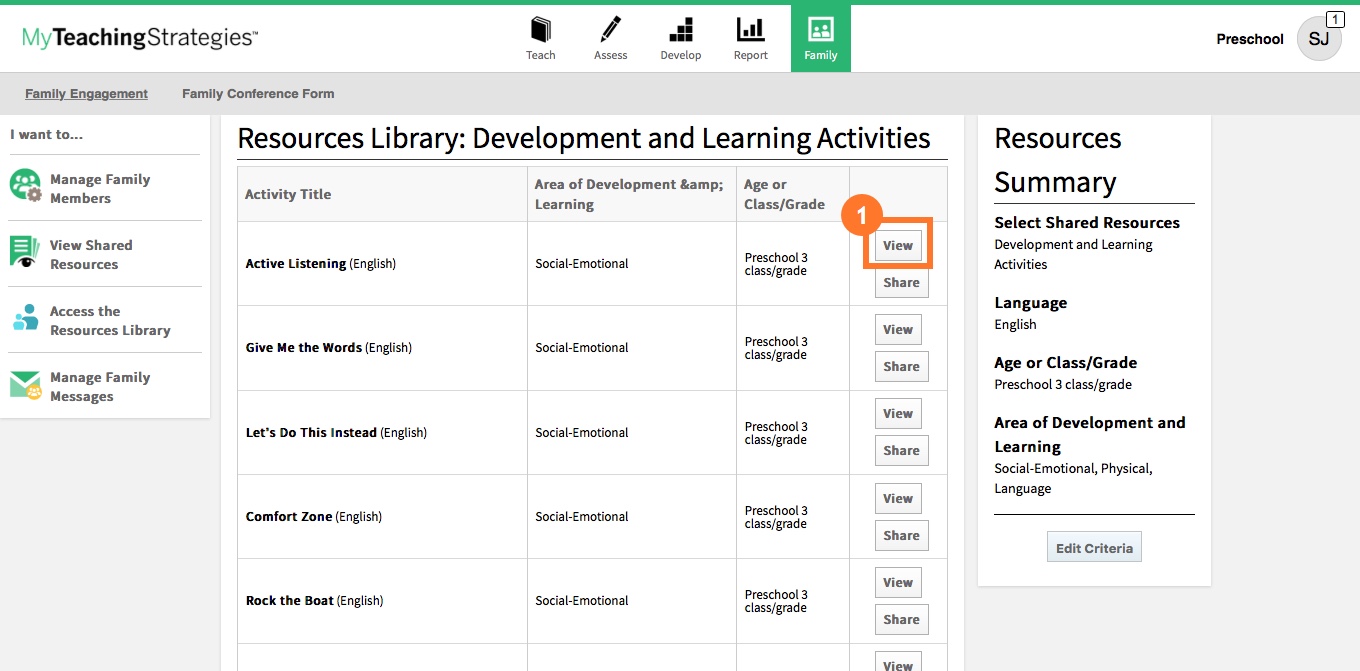Open the SJ user profile avatar

pyautogui.click(x=1319, y=39)
